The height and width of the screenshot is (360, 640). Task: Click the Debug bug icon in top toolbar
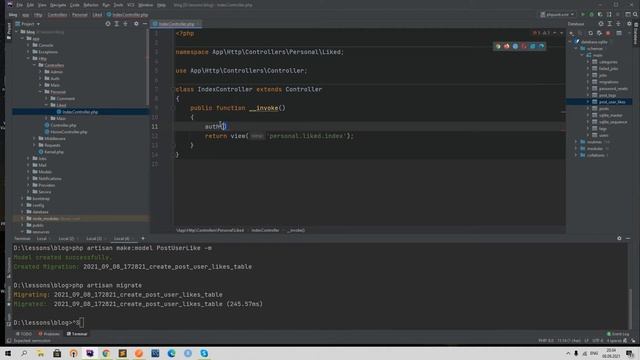[591, 14]
